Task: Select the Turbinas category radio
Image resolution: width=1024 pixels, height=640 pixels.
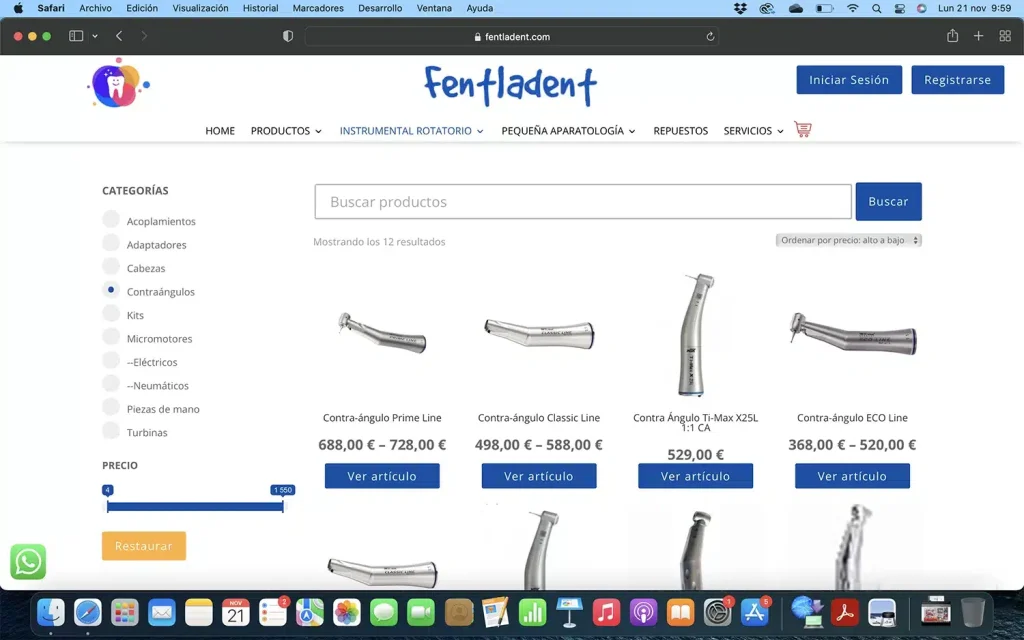Action: [111, 430]
